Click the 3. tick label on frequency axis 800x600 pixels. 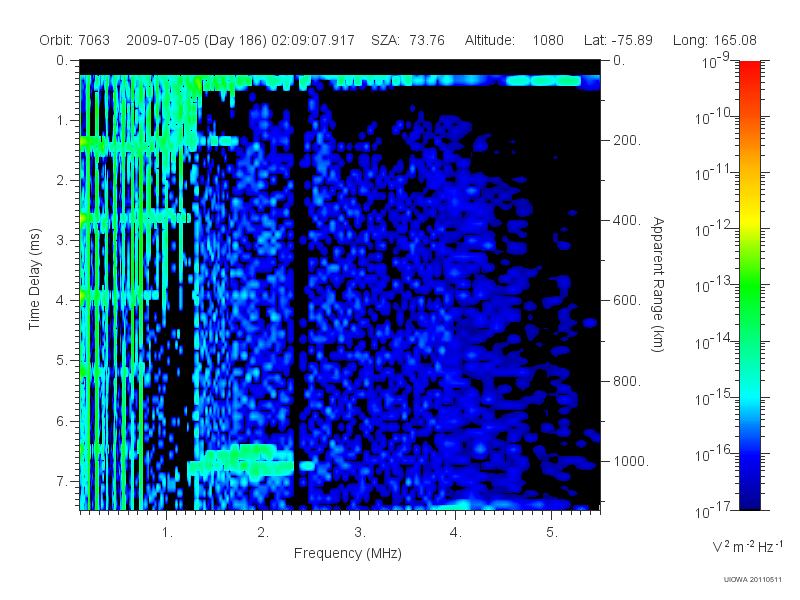(x=360, y=533)
